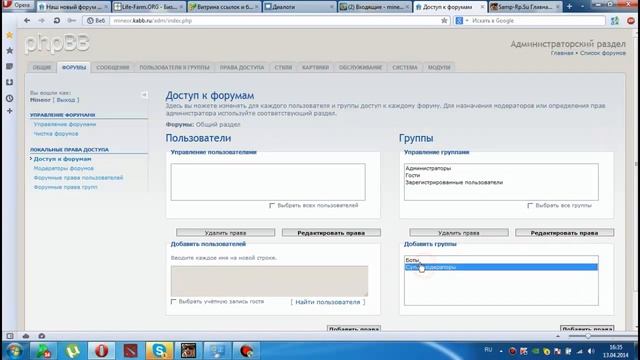This screenshot has width=640, height=360.
Task: Open a new tab with the plus button
Action: pyautogui.click(x=569, y=7)
